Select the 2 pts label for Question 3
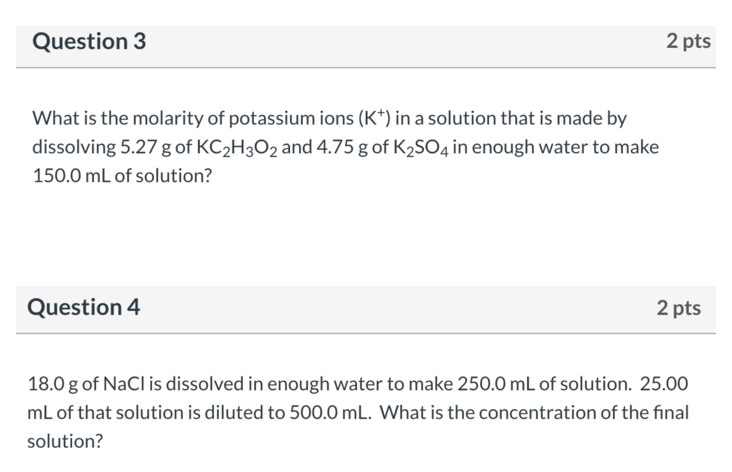Image resolution: width=732 pixels, height=472 pixels. pyautogui.click(x=689, y=42)
